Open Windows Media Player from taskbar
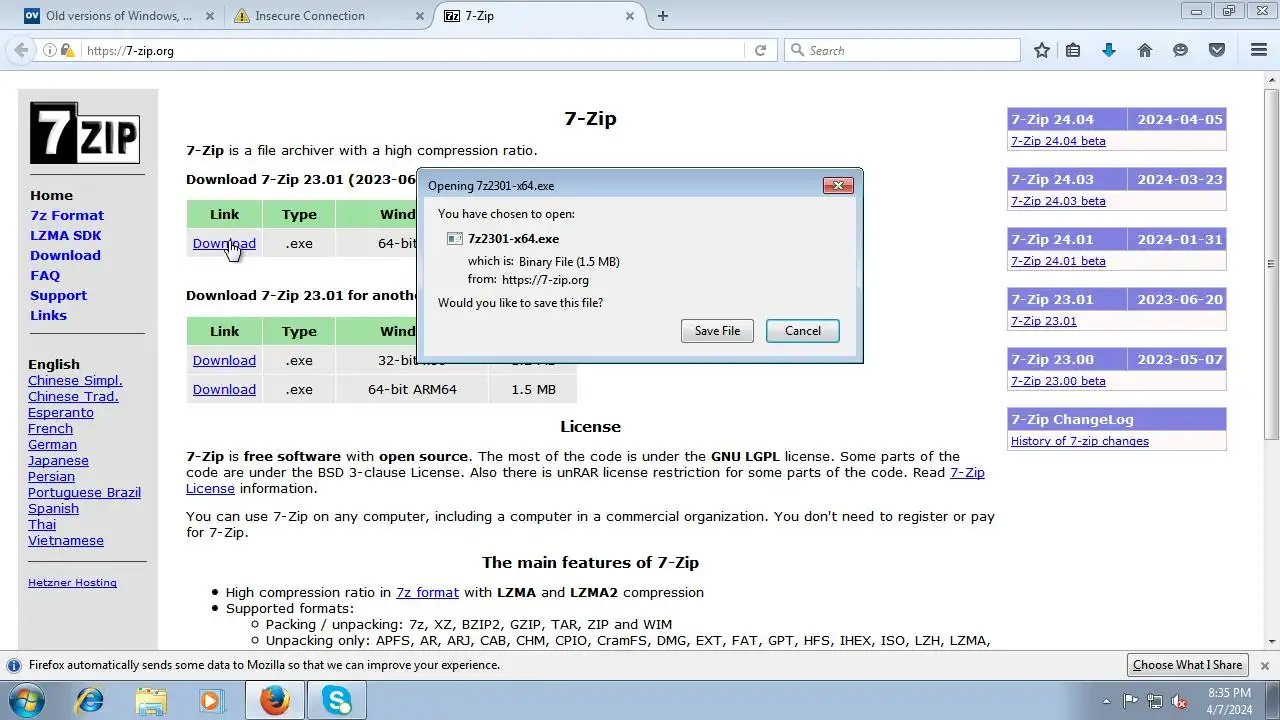 click(211, 701)
